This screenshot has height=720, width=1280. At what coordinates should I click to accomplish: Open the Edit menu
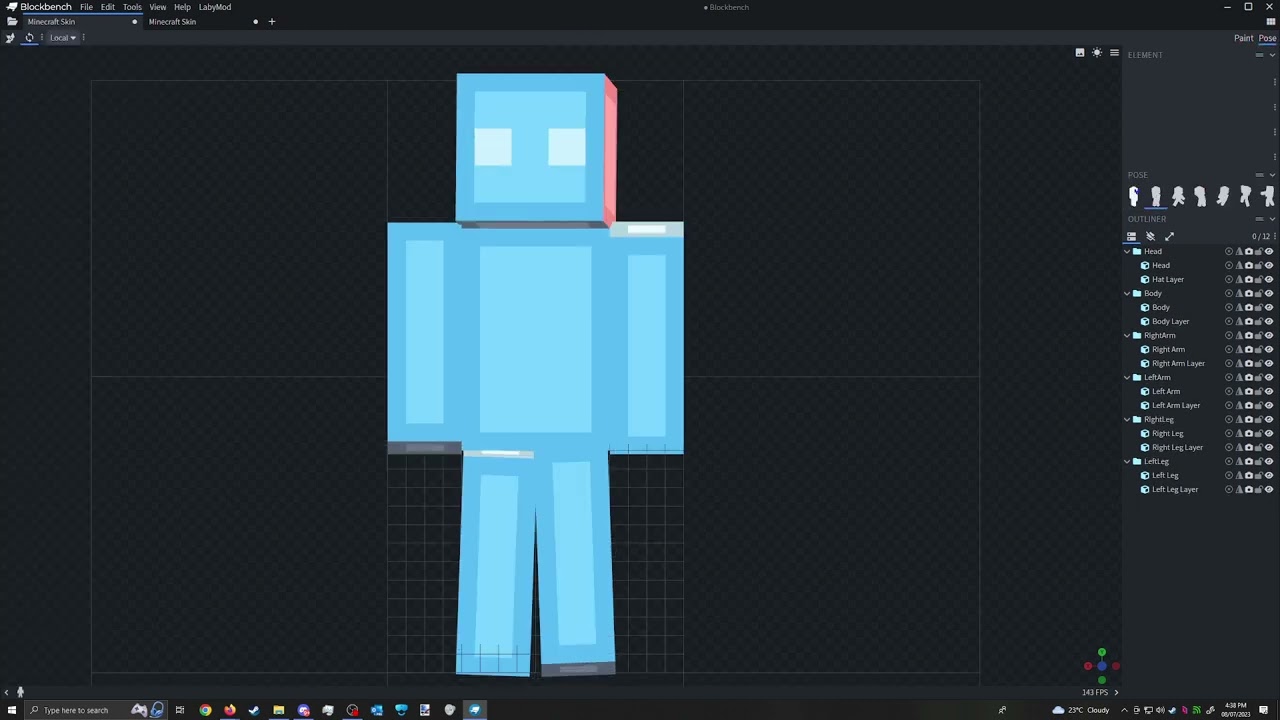point(108,7)
